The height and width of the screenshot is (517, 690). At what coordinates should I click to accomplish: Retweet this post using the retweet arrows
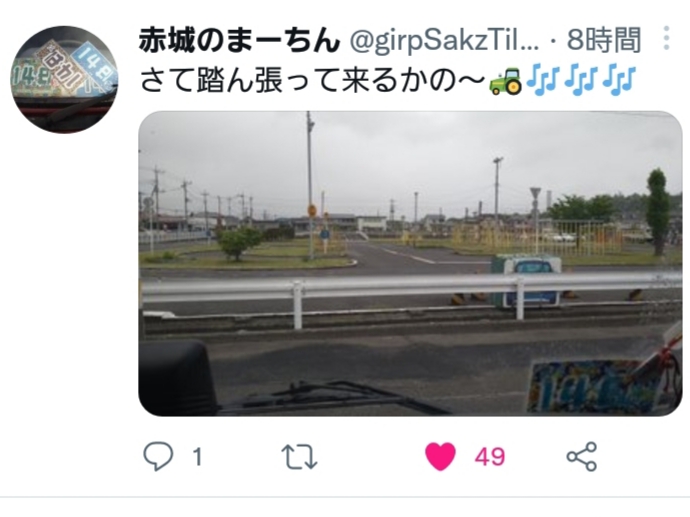(299, 457)
